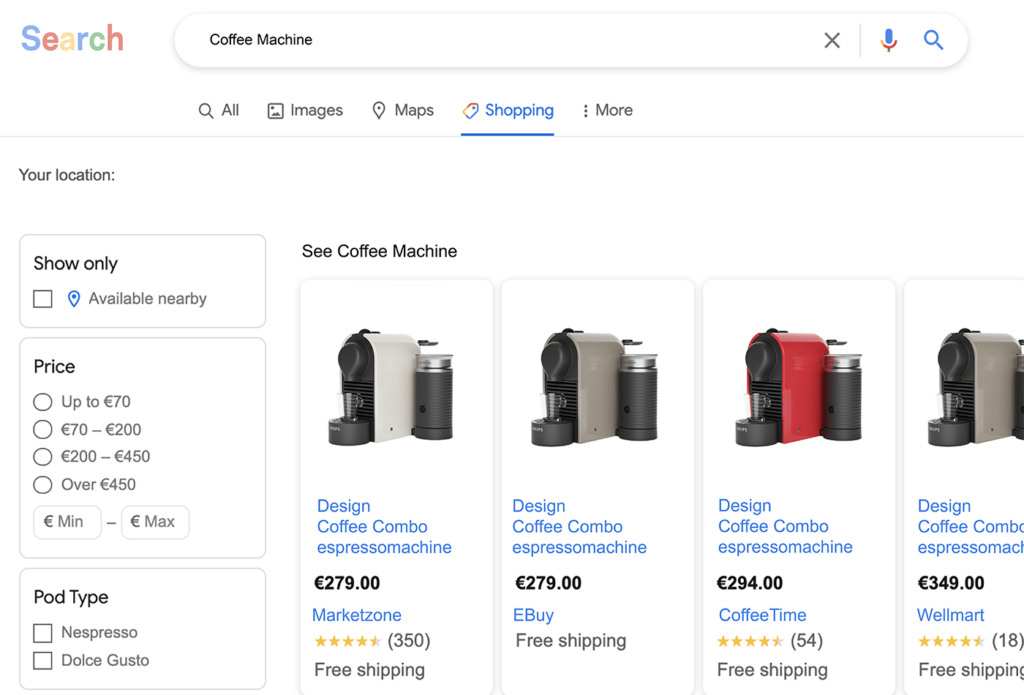Screen dimensions: 1024x695
Task: Click the See Coffee Machine heading
Action: (x=379, y=251)
